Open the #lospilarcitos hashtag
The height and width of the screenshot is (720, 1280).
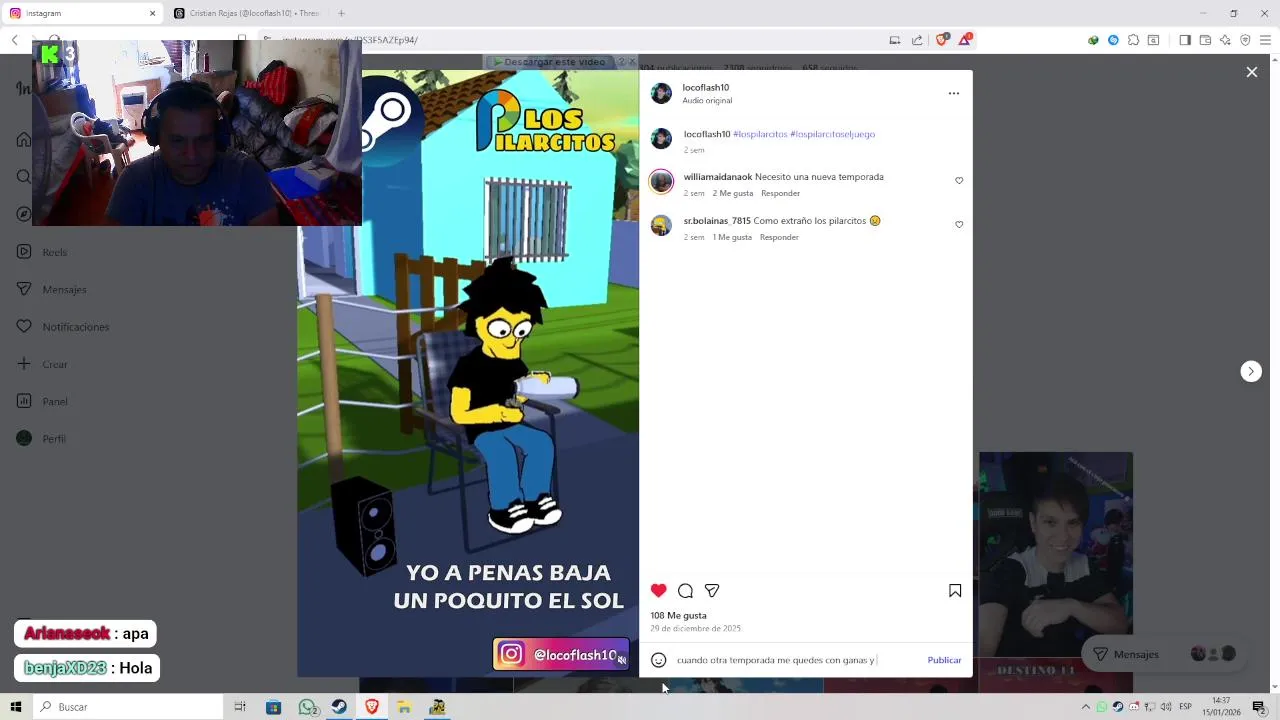pyautogui.click(x=760, y=134)
